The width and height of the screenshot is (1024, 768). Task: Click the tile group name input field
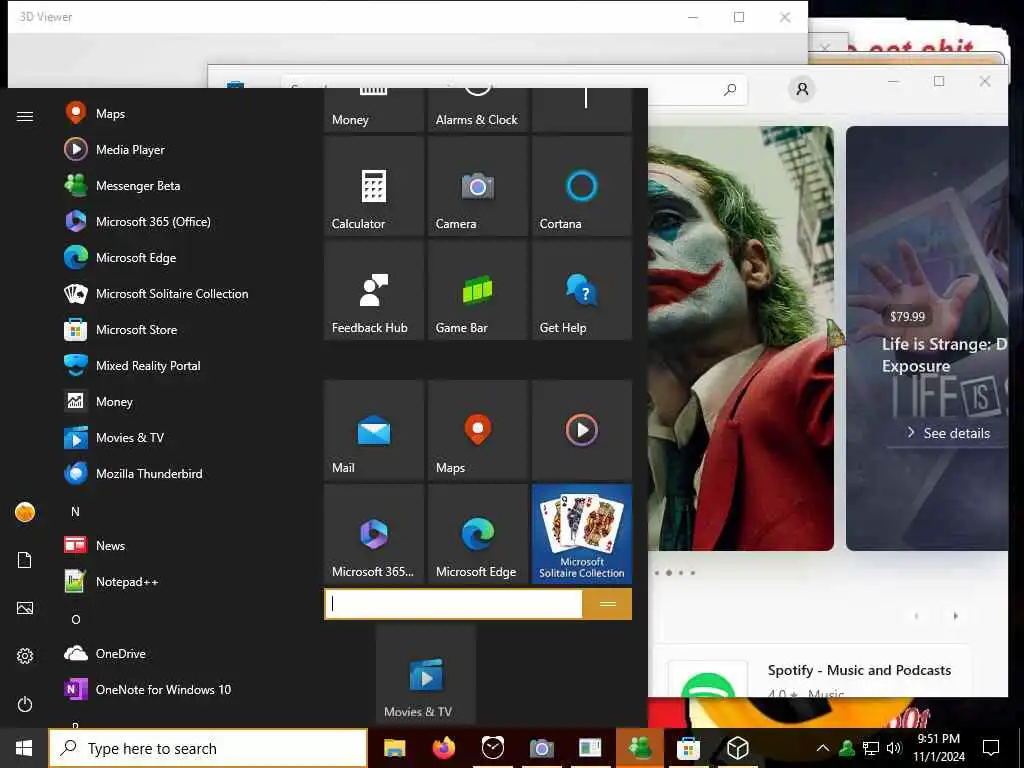(x=453, y=604)
